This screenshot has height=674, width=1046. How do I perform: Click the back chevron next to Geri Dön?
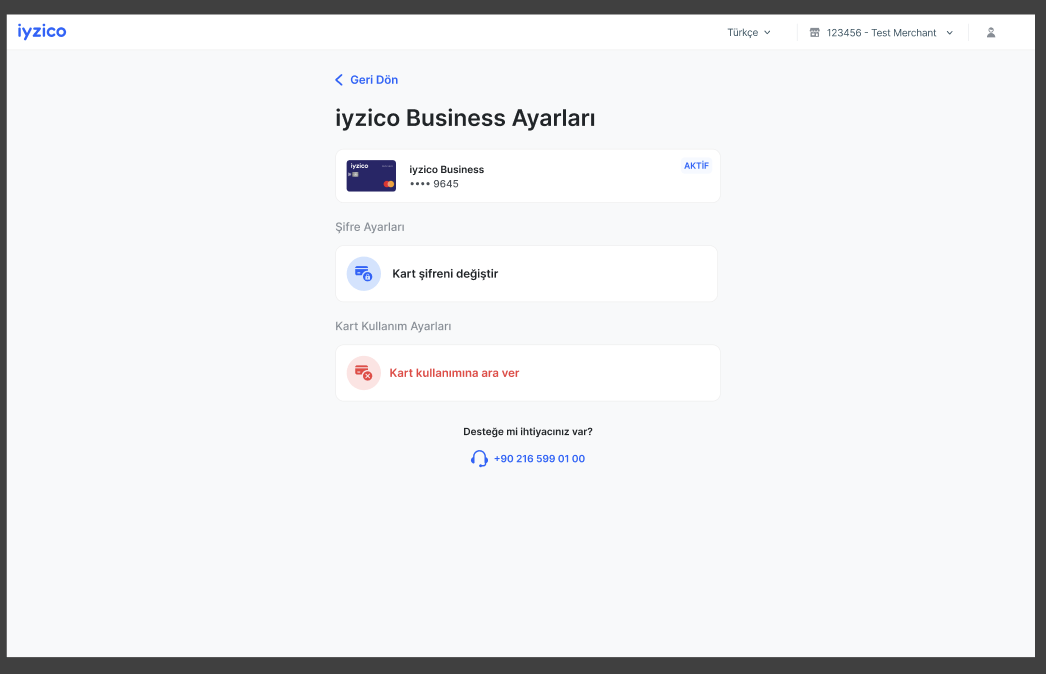339,80
